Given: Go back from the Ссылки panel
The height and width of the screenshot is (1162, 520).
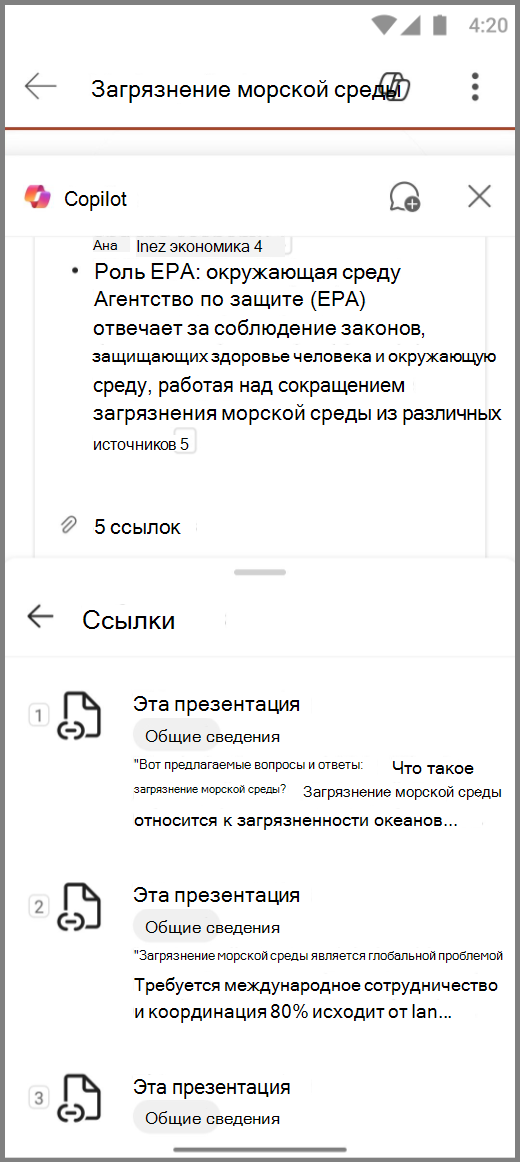Looking at the screenshot, I should pyautogui.click(x=40, y=617).
